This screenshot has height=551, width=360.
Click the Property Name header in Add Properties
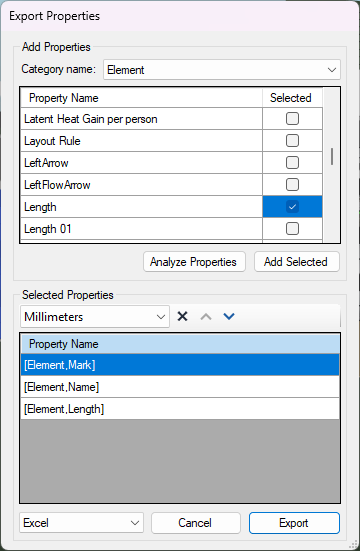point(141,98)
